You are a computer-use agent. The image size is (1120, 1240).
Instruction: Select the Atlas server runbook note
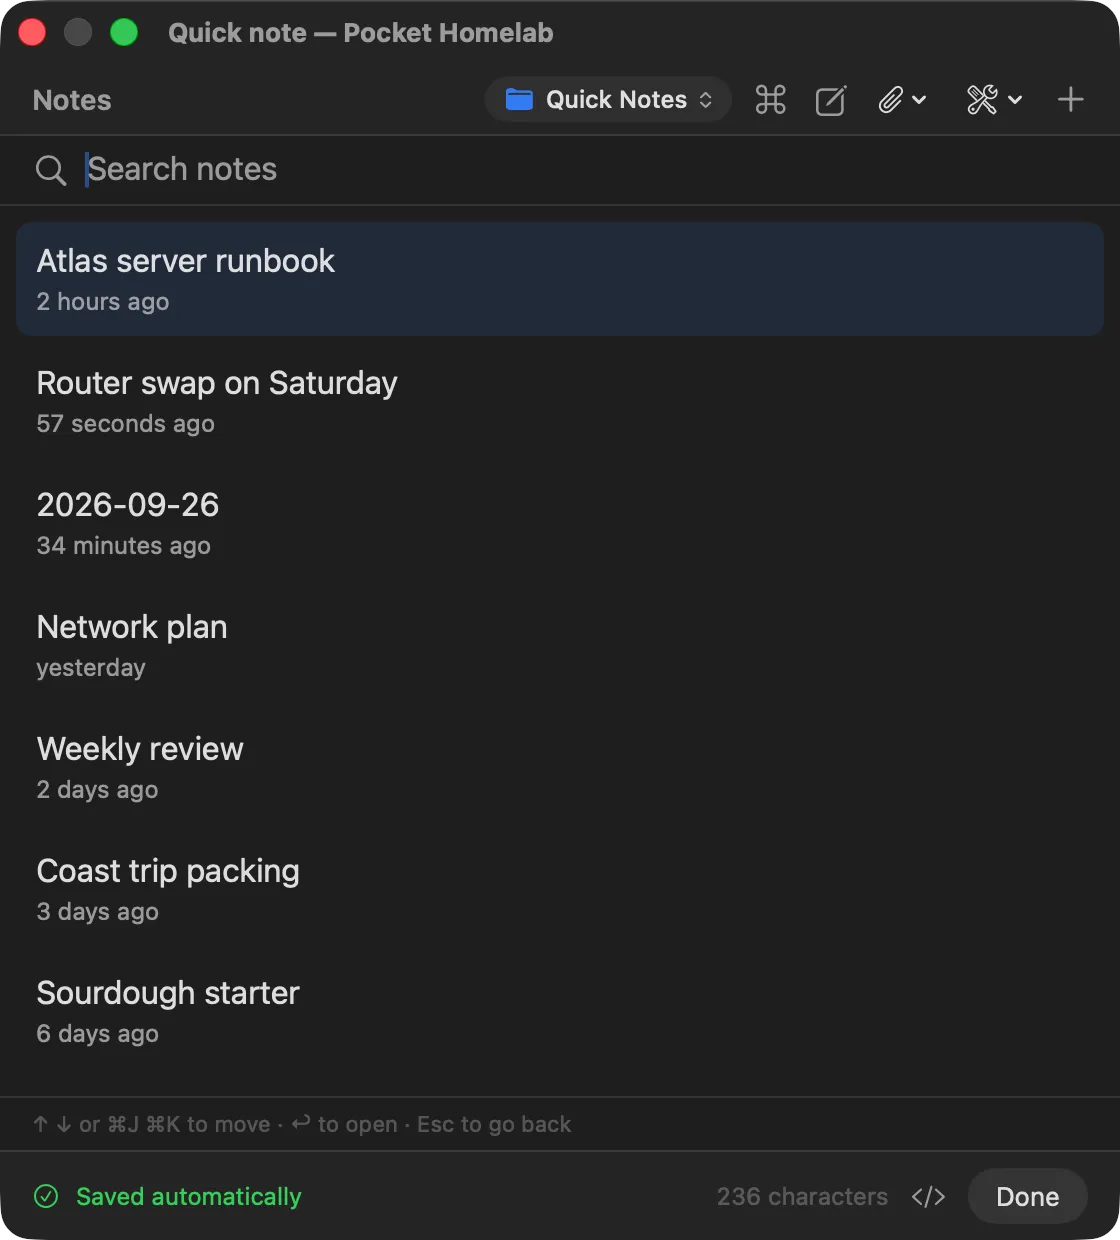560,279
